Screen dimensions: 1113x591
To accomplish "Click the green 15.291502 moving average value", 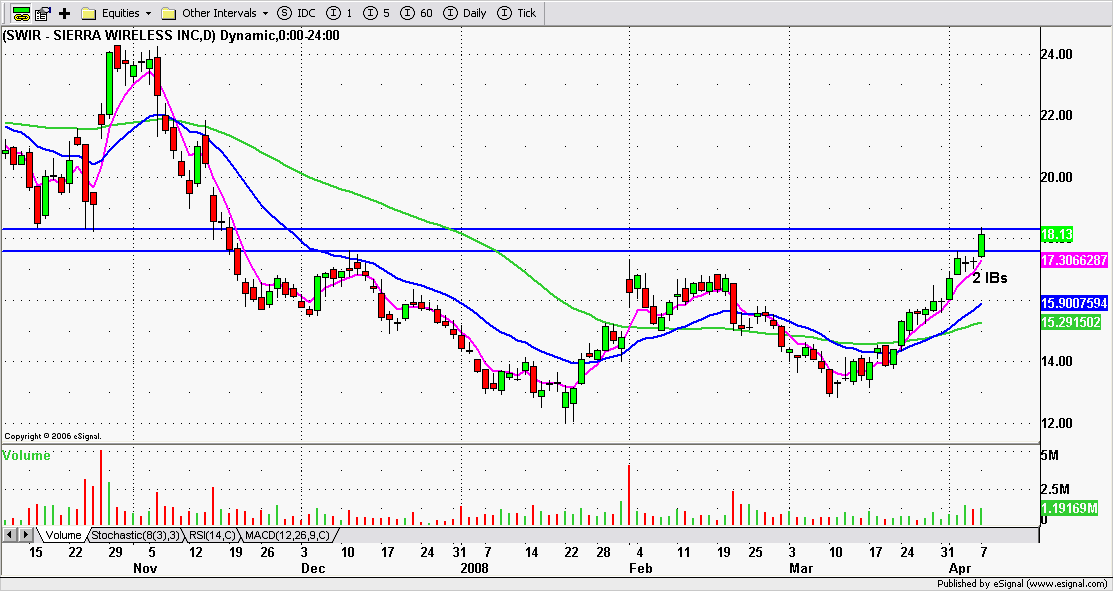I will [1071, 321].
